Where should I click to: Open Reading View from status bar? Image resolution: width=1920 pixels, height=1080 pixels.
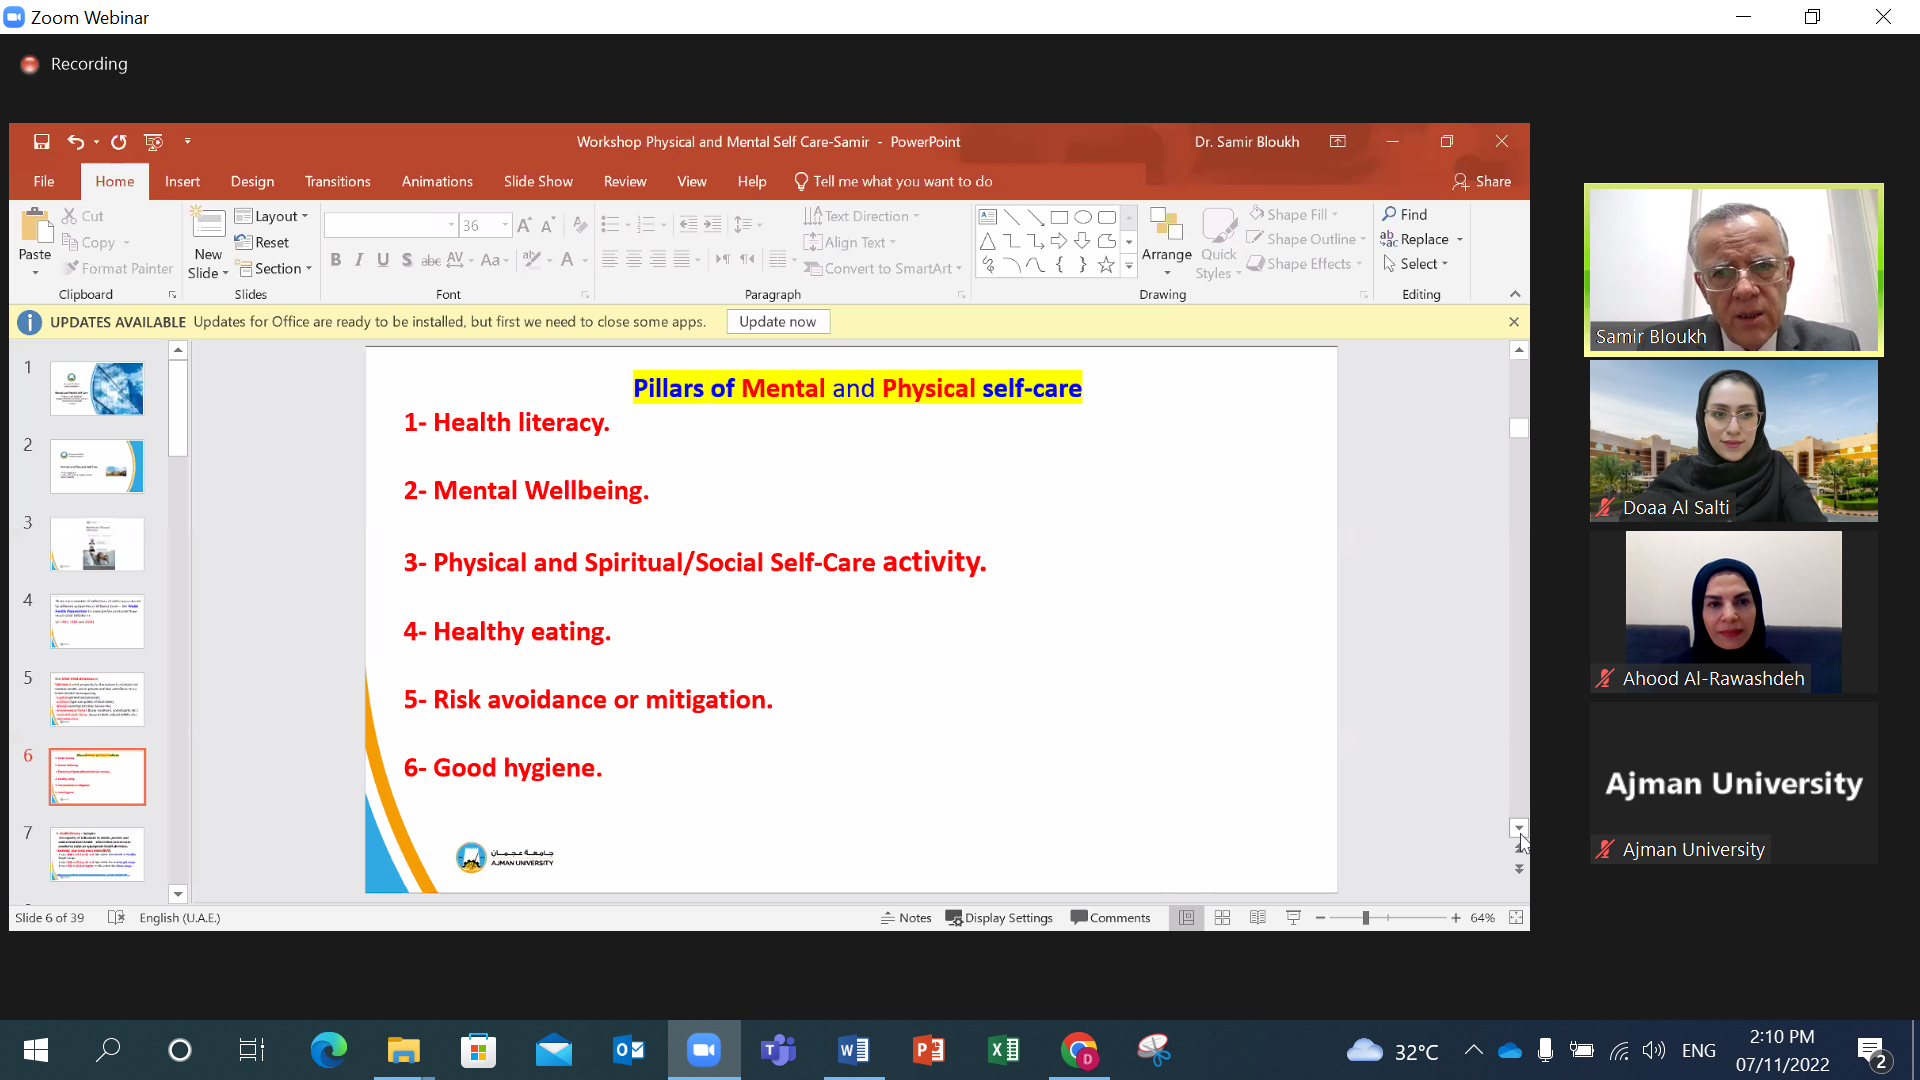coord(1258,918)
